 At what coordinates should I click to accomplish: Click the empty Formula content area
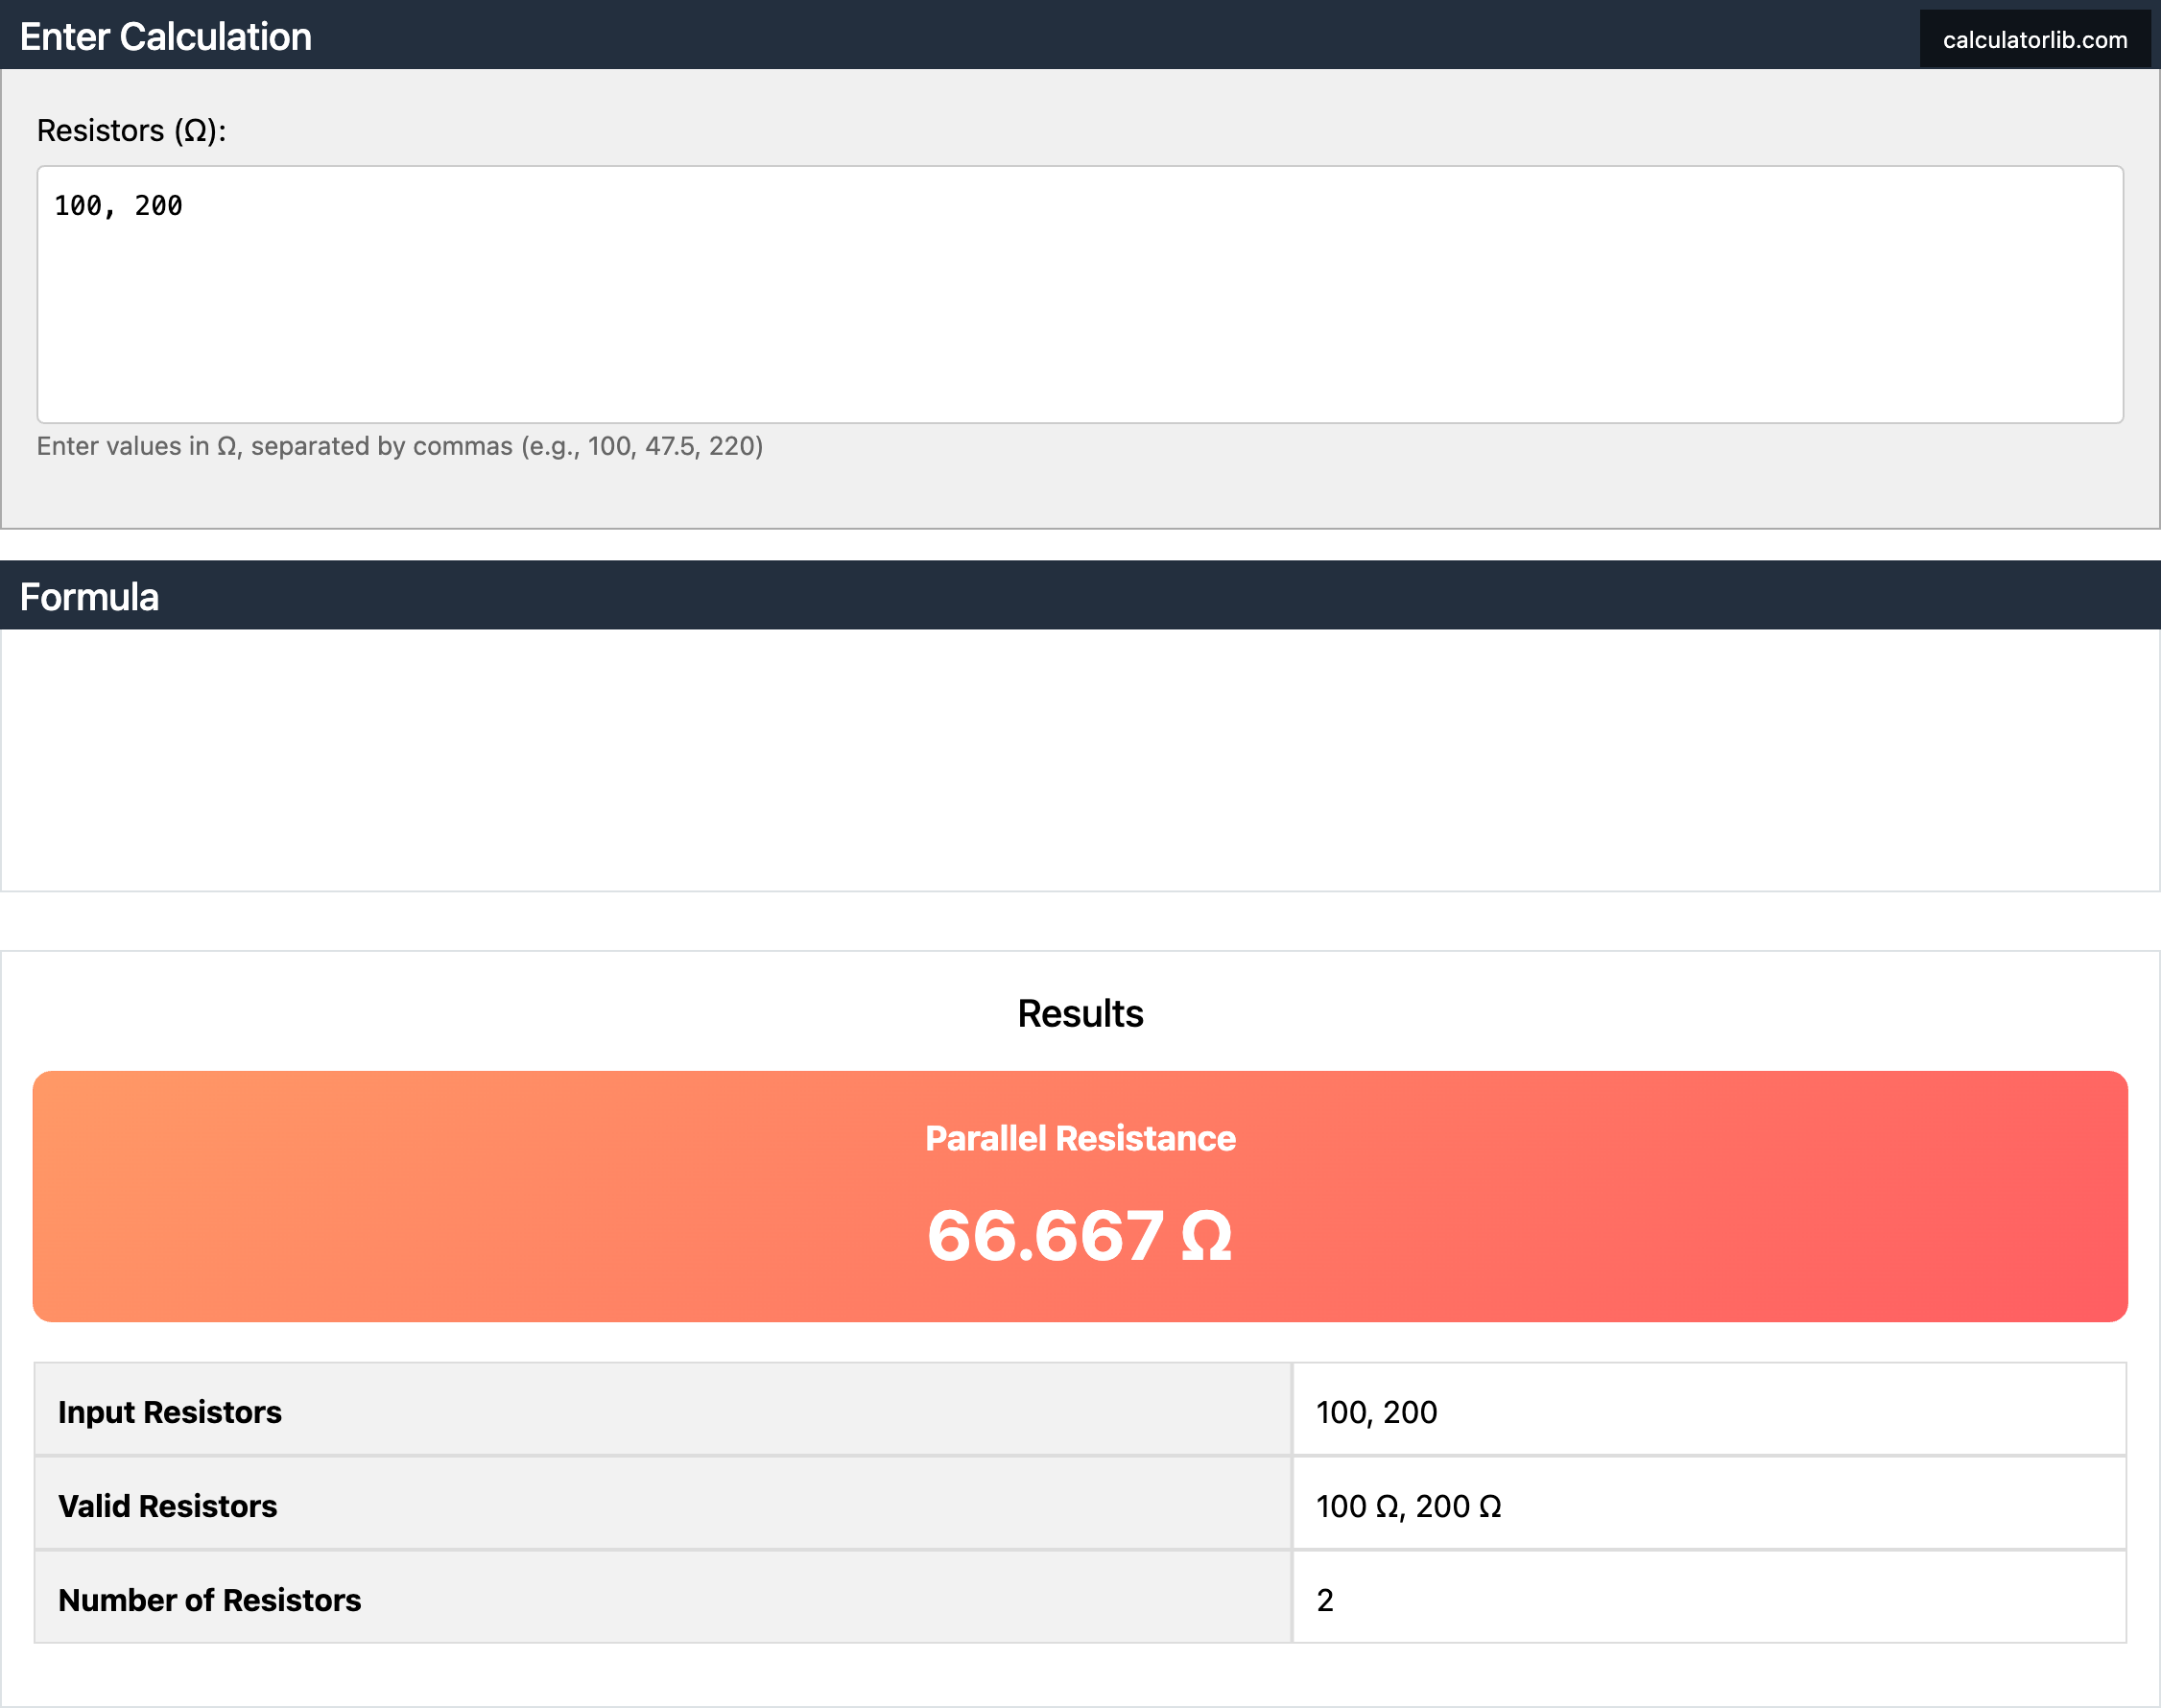click(1080, 760)
